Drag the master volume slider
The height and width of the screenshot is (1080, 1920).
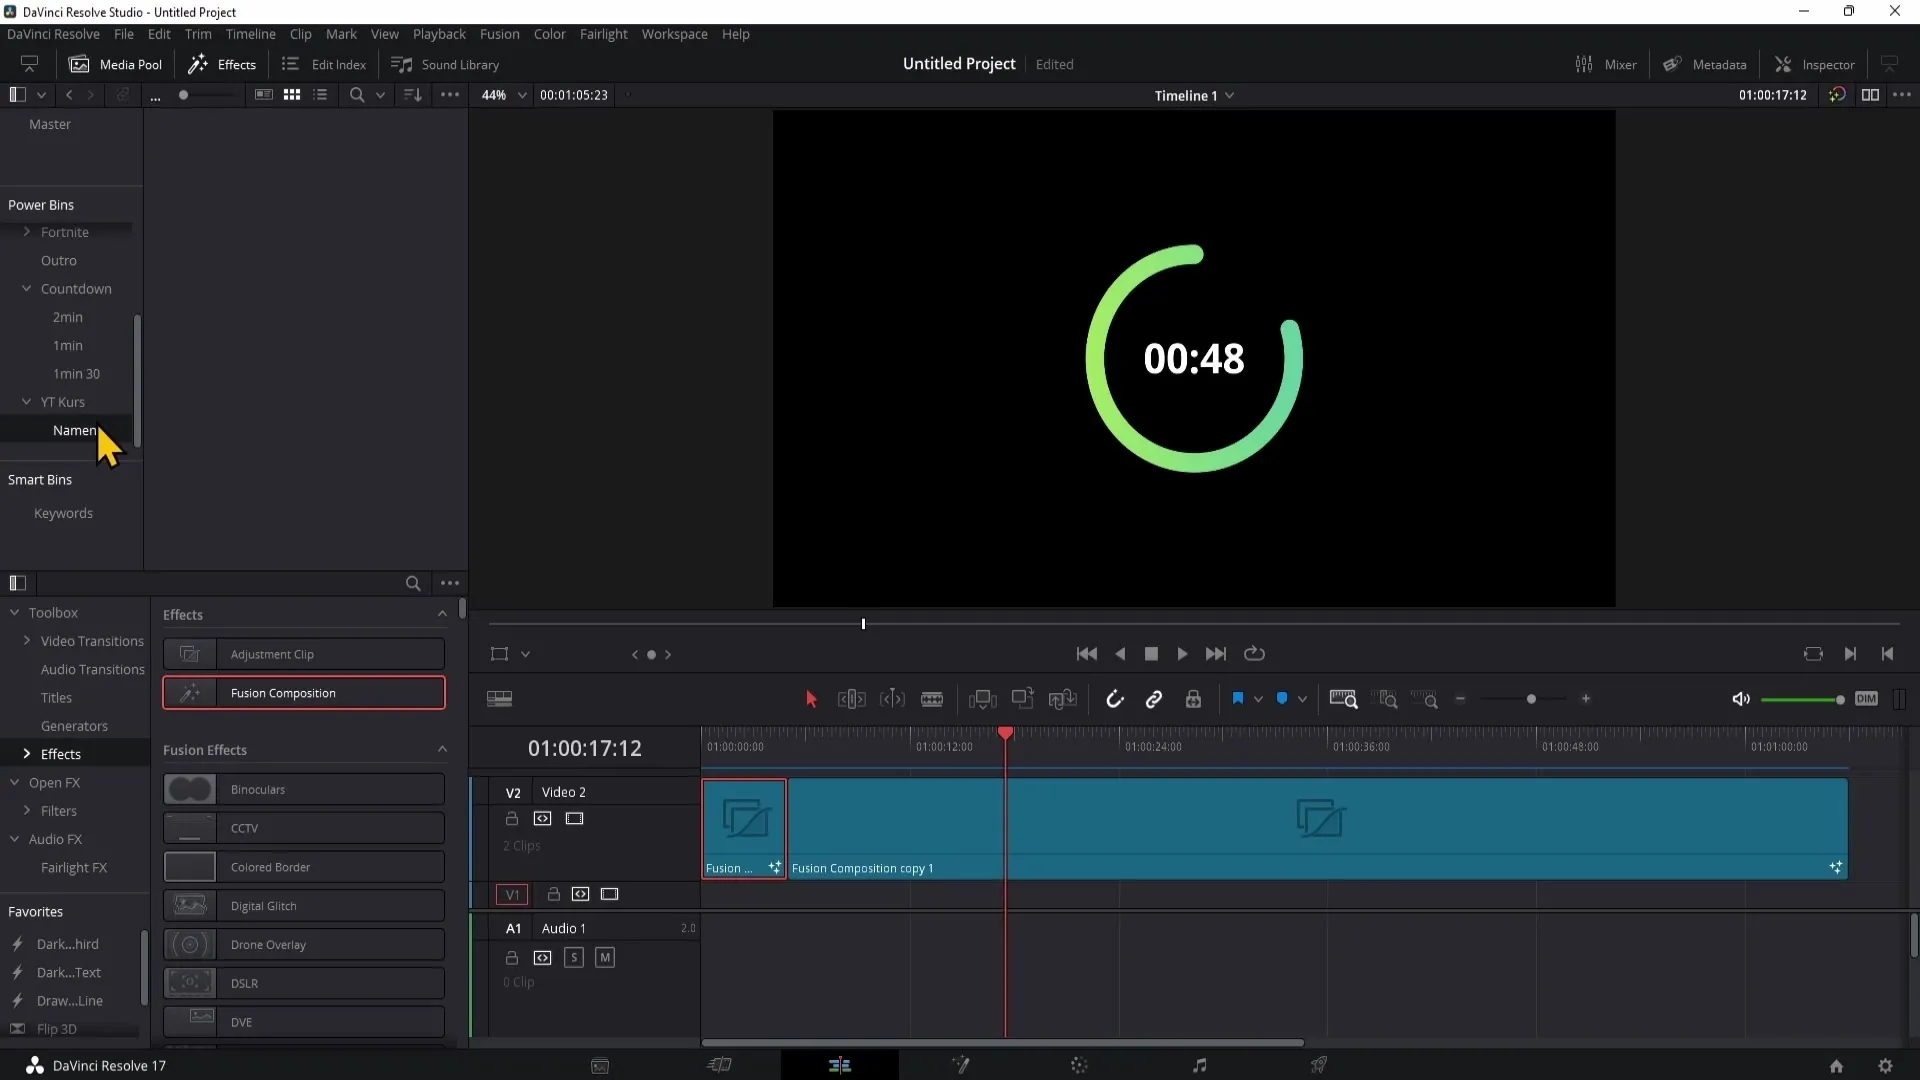click(x=1838, y=698)
